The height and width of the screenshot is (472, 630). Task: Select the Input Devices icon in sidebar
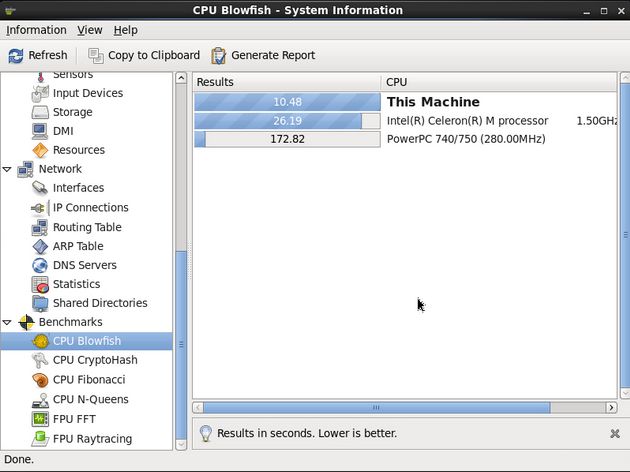click(40, 93)
